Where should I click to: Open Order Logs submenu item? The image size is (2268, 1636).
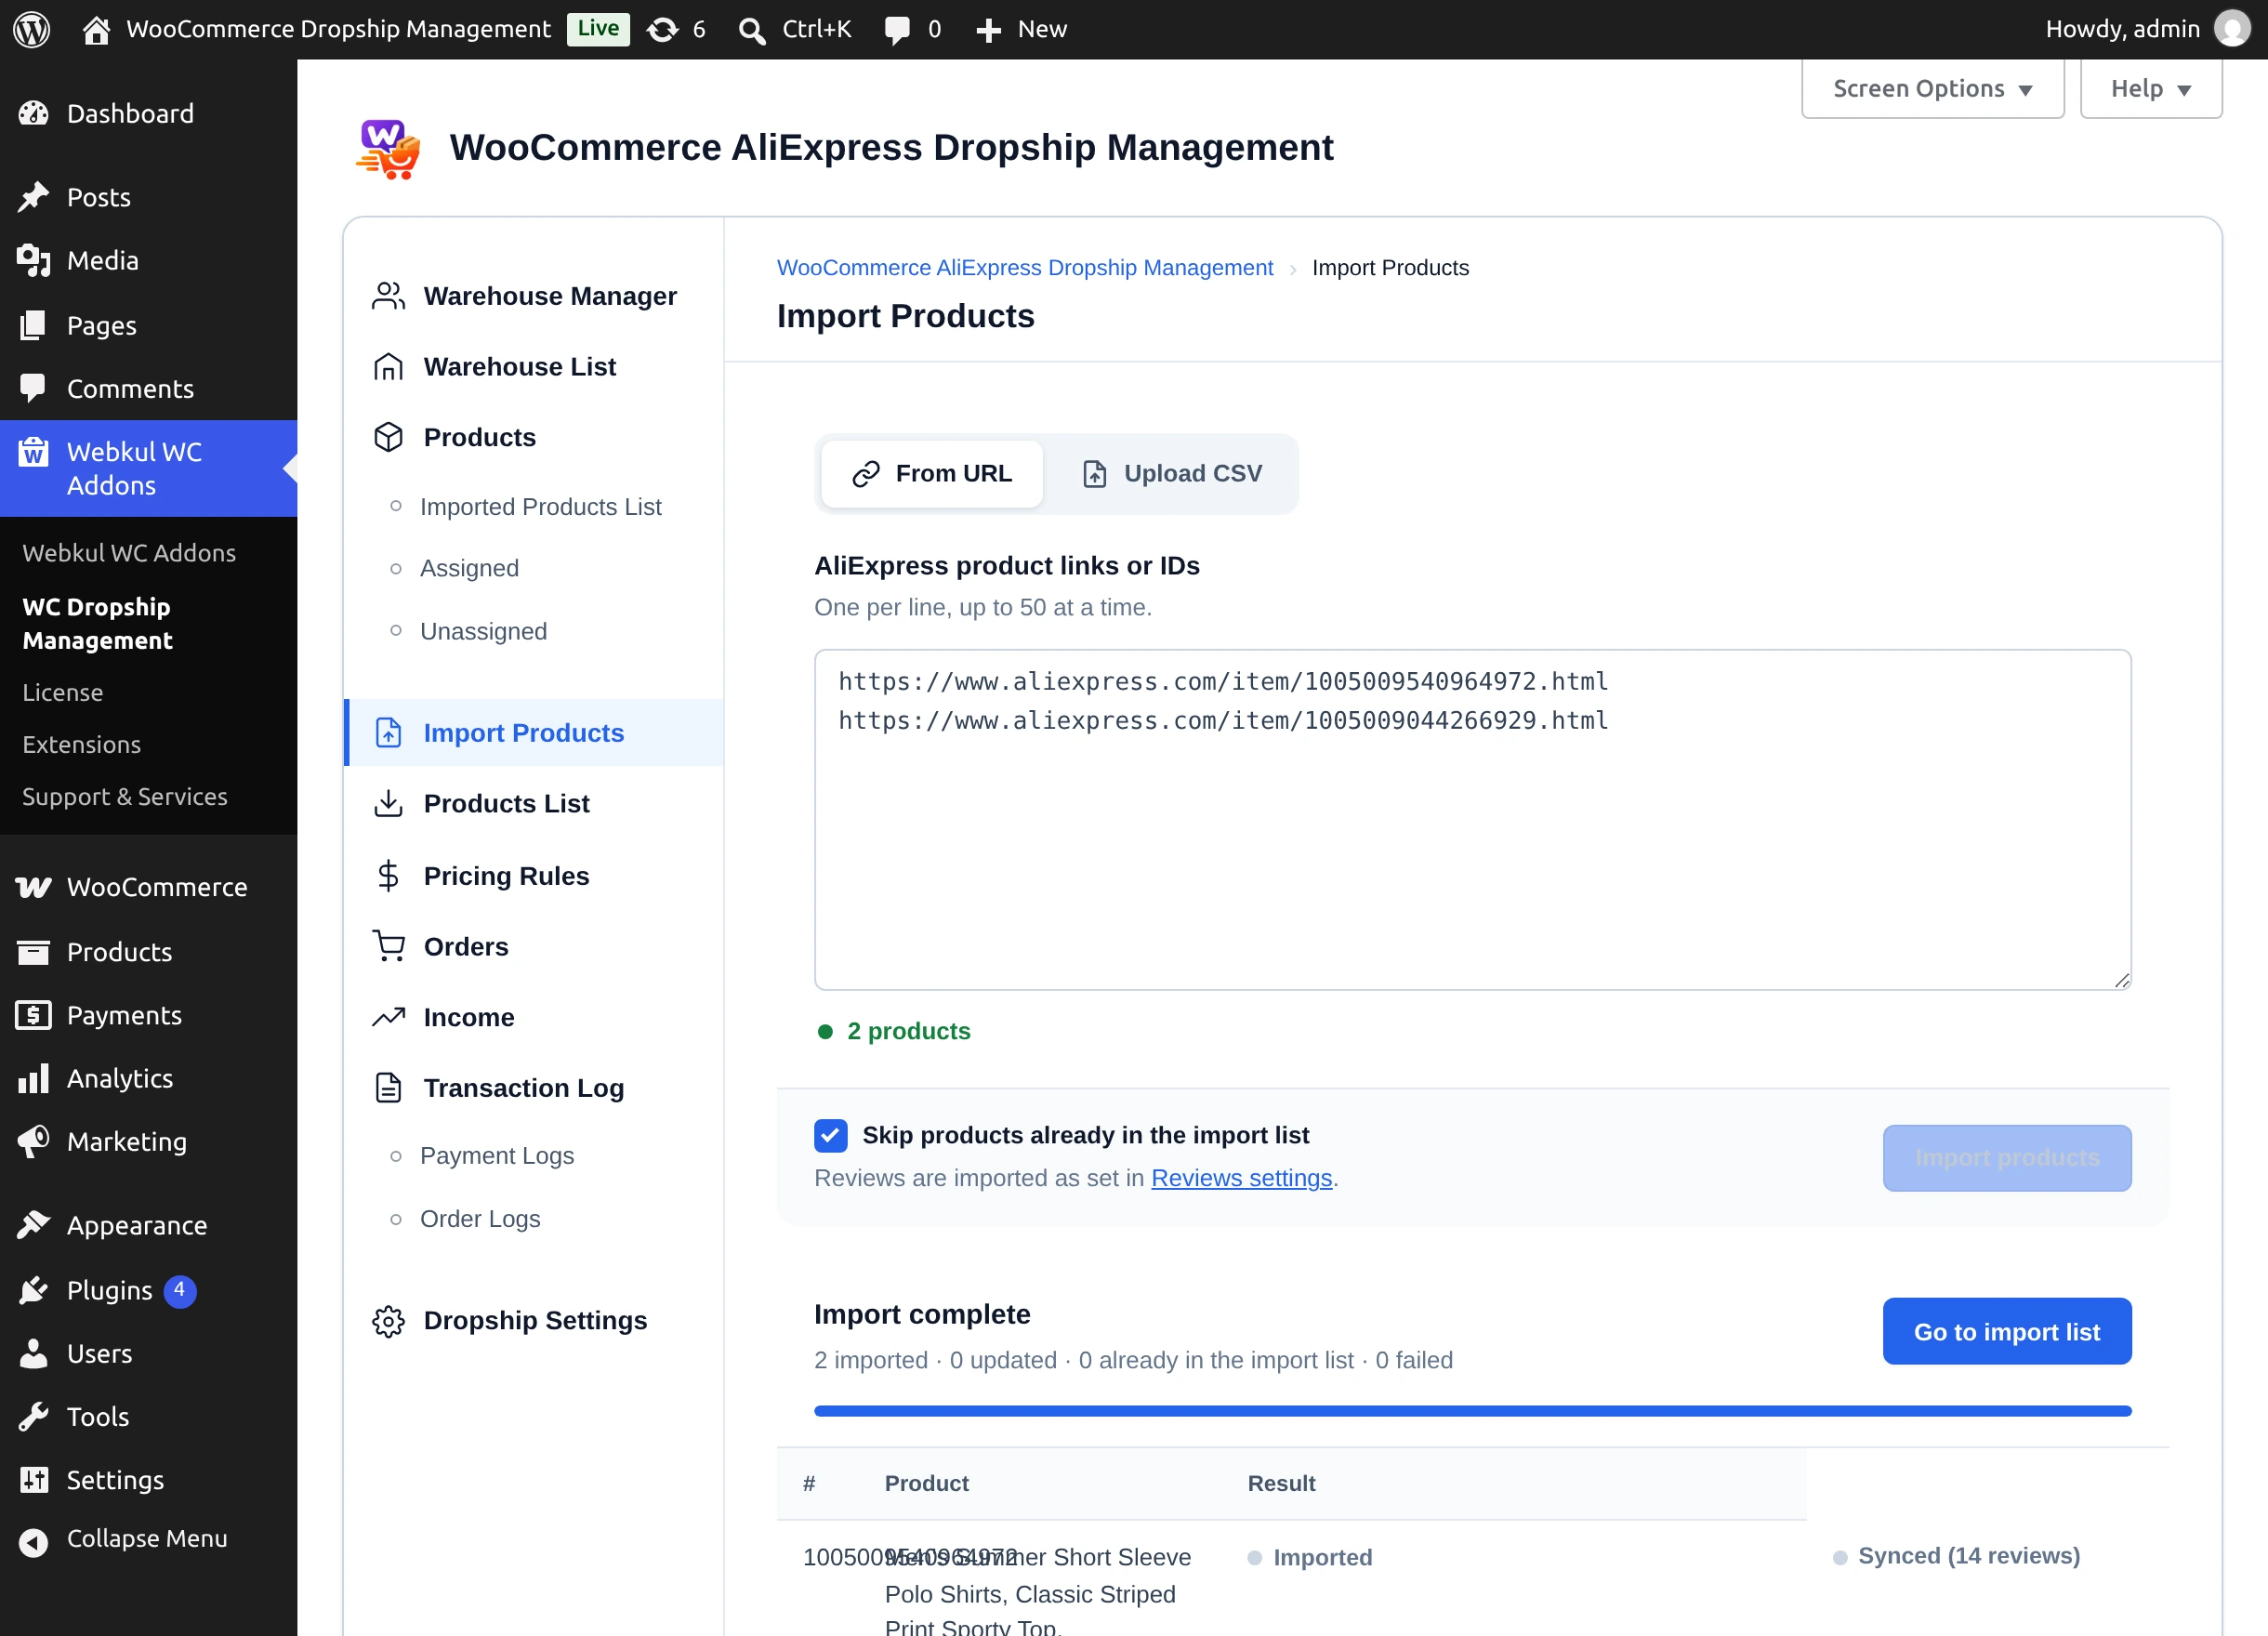coord(480,1219)
